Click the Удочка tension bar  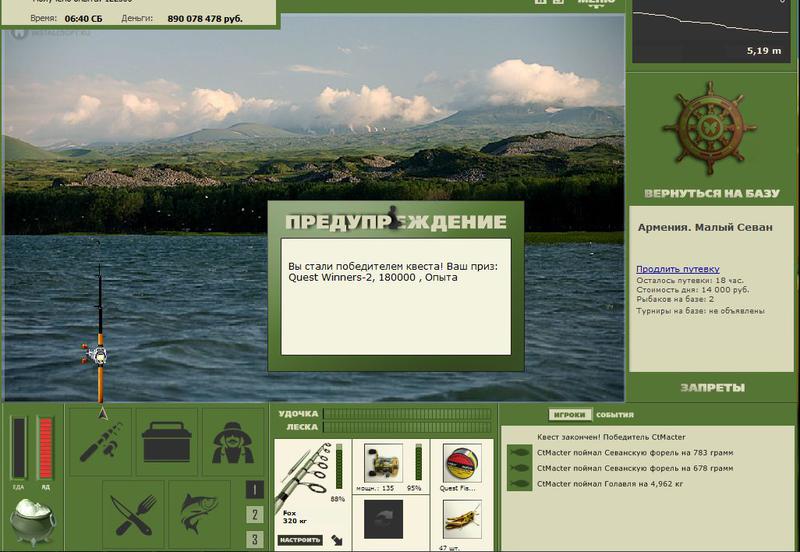click(408, 413)
